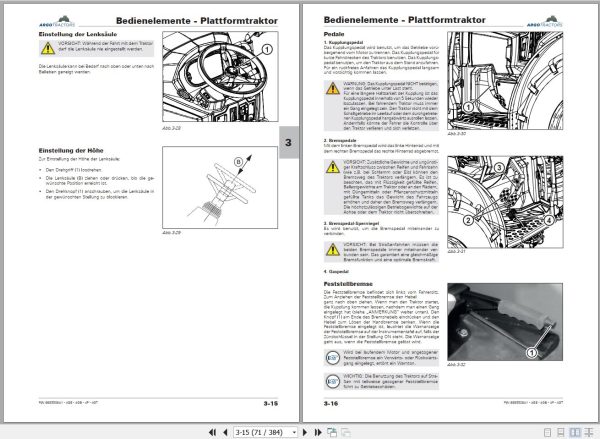Go to the previous page

pos(225,432)
